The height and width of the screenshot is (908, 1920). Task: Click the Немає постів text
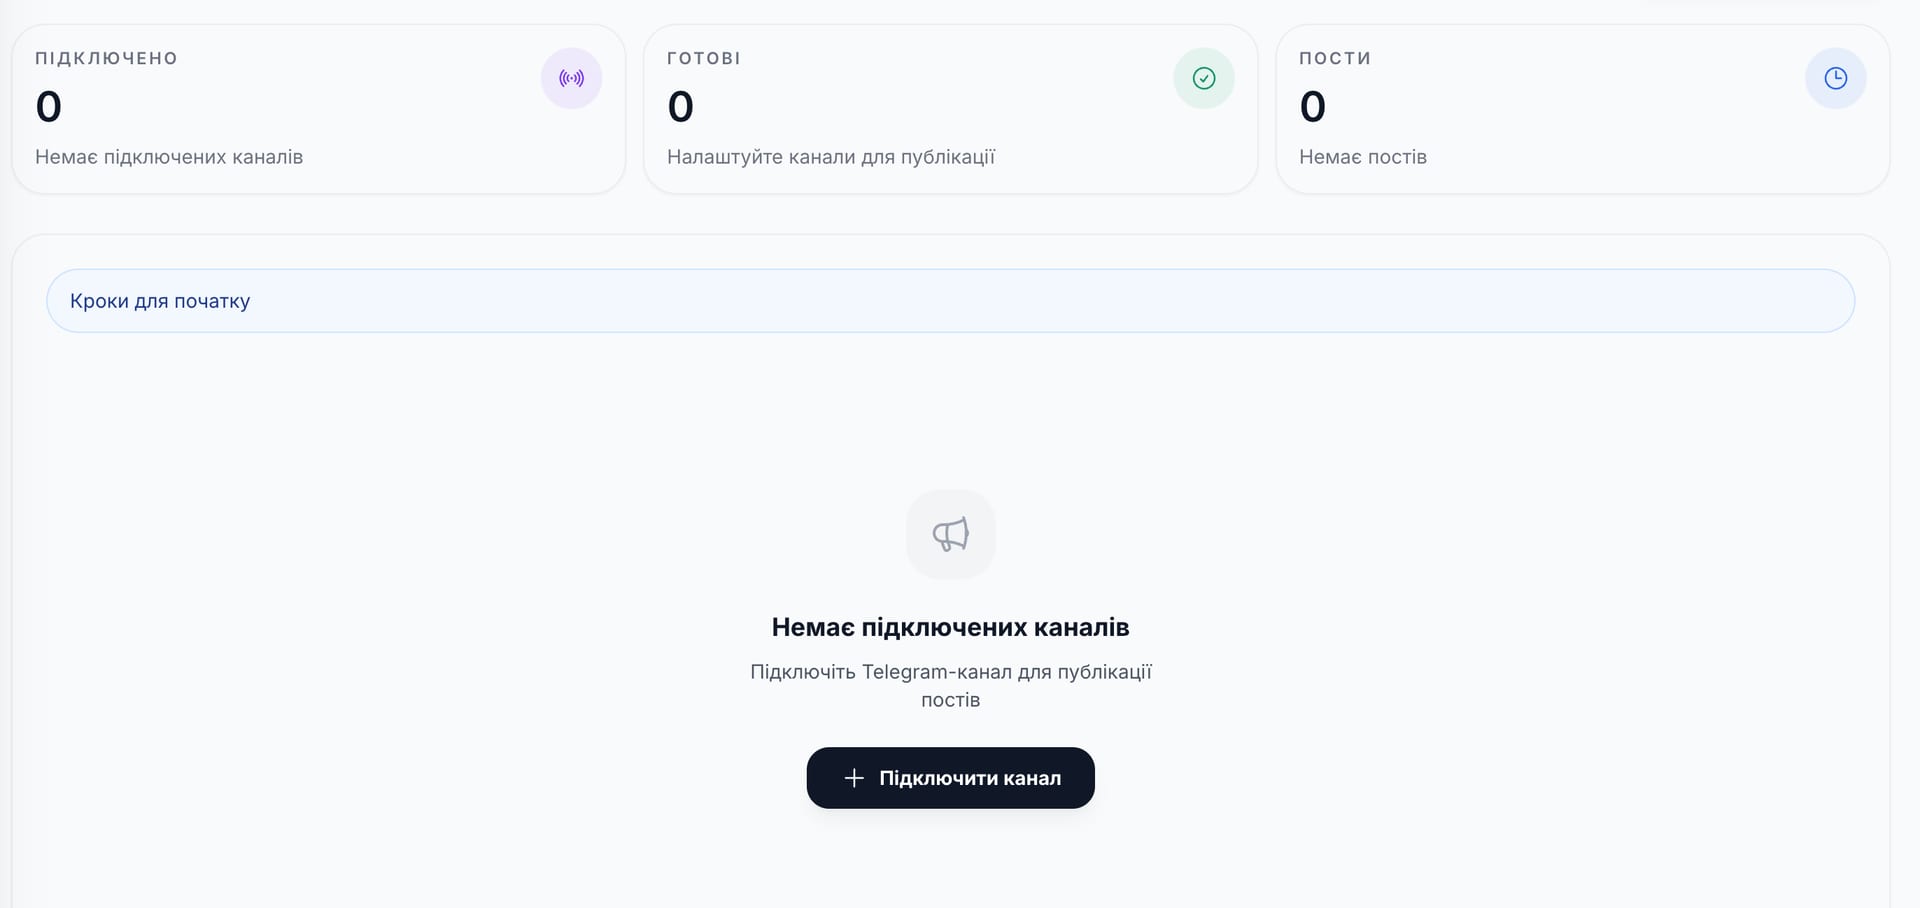click(1363, 157)
